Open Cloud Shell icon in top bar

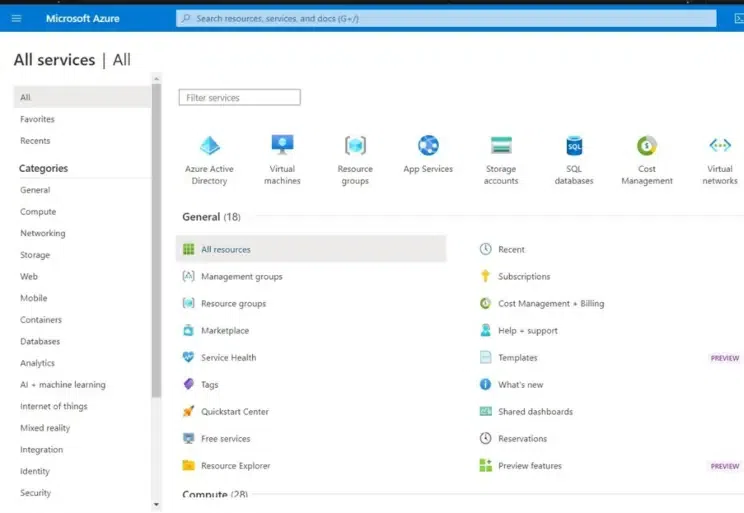click(x=739, y=19)
